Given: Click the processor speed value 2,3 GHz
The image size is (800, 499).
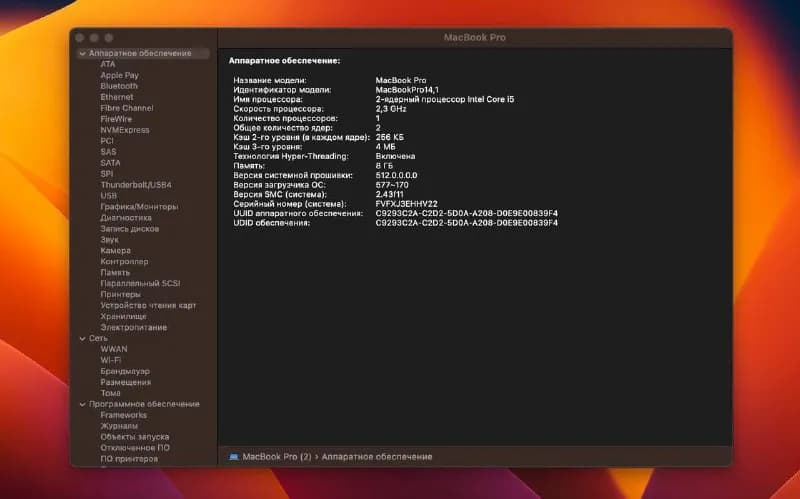Looking at the screenshot, I should point(391,109).
